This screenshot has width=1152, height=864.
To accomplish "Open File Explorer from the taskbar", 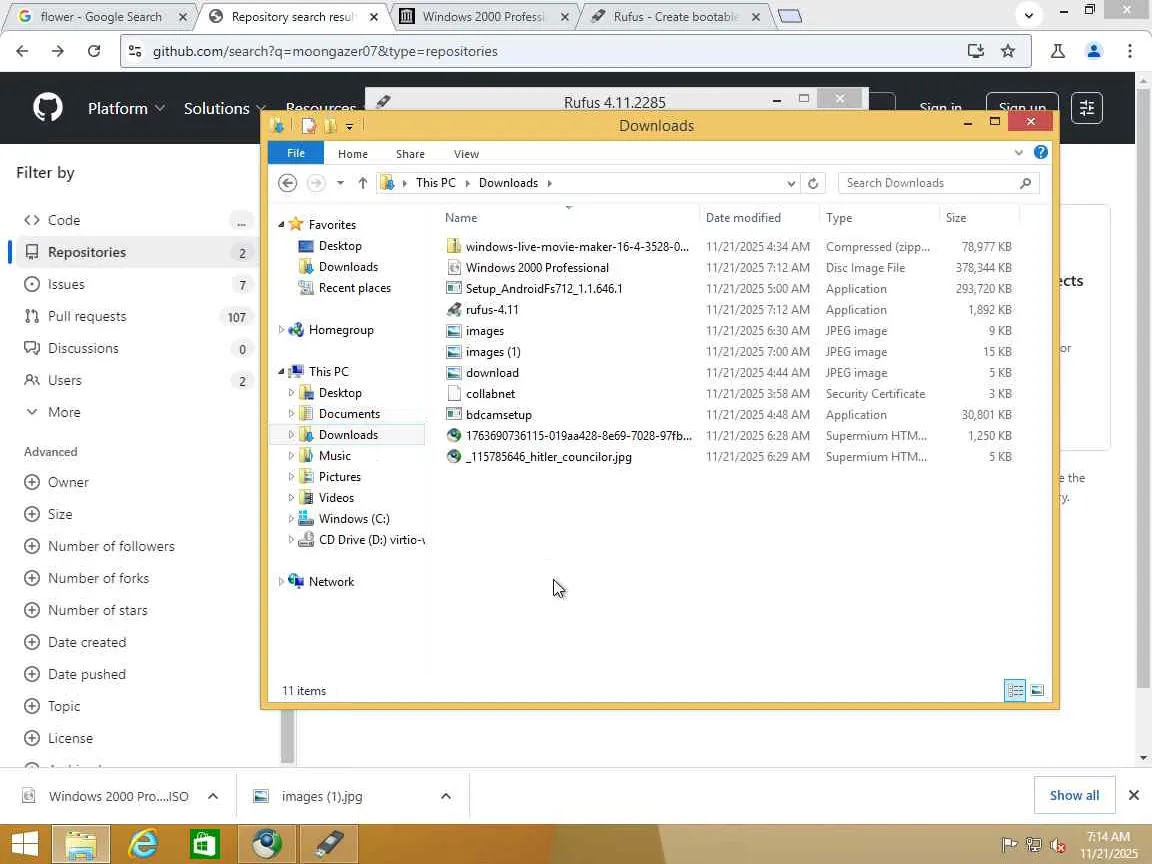I will click(81, 844).
